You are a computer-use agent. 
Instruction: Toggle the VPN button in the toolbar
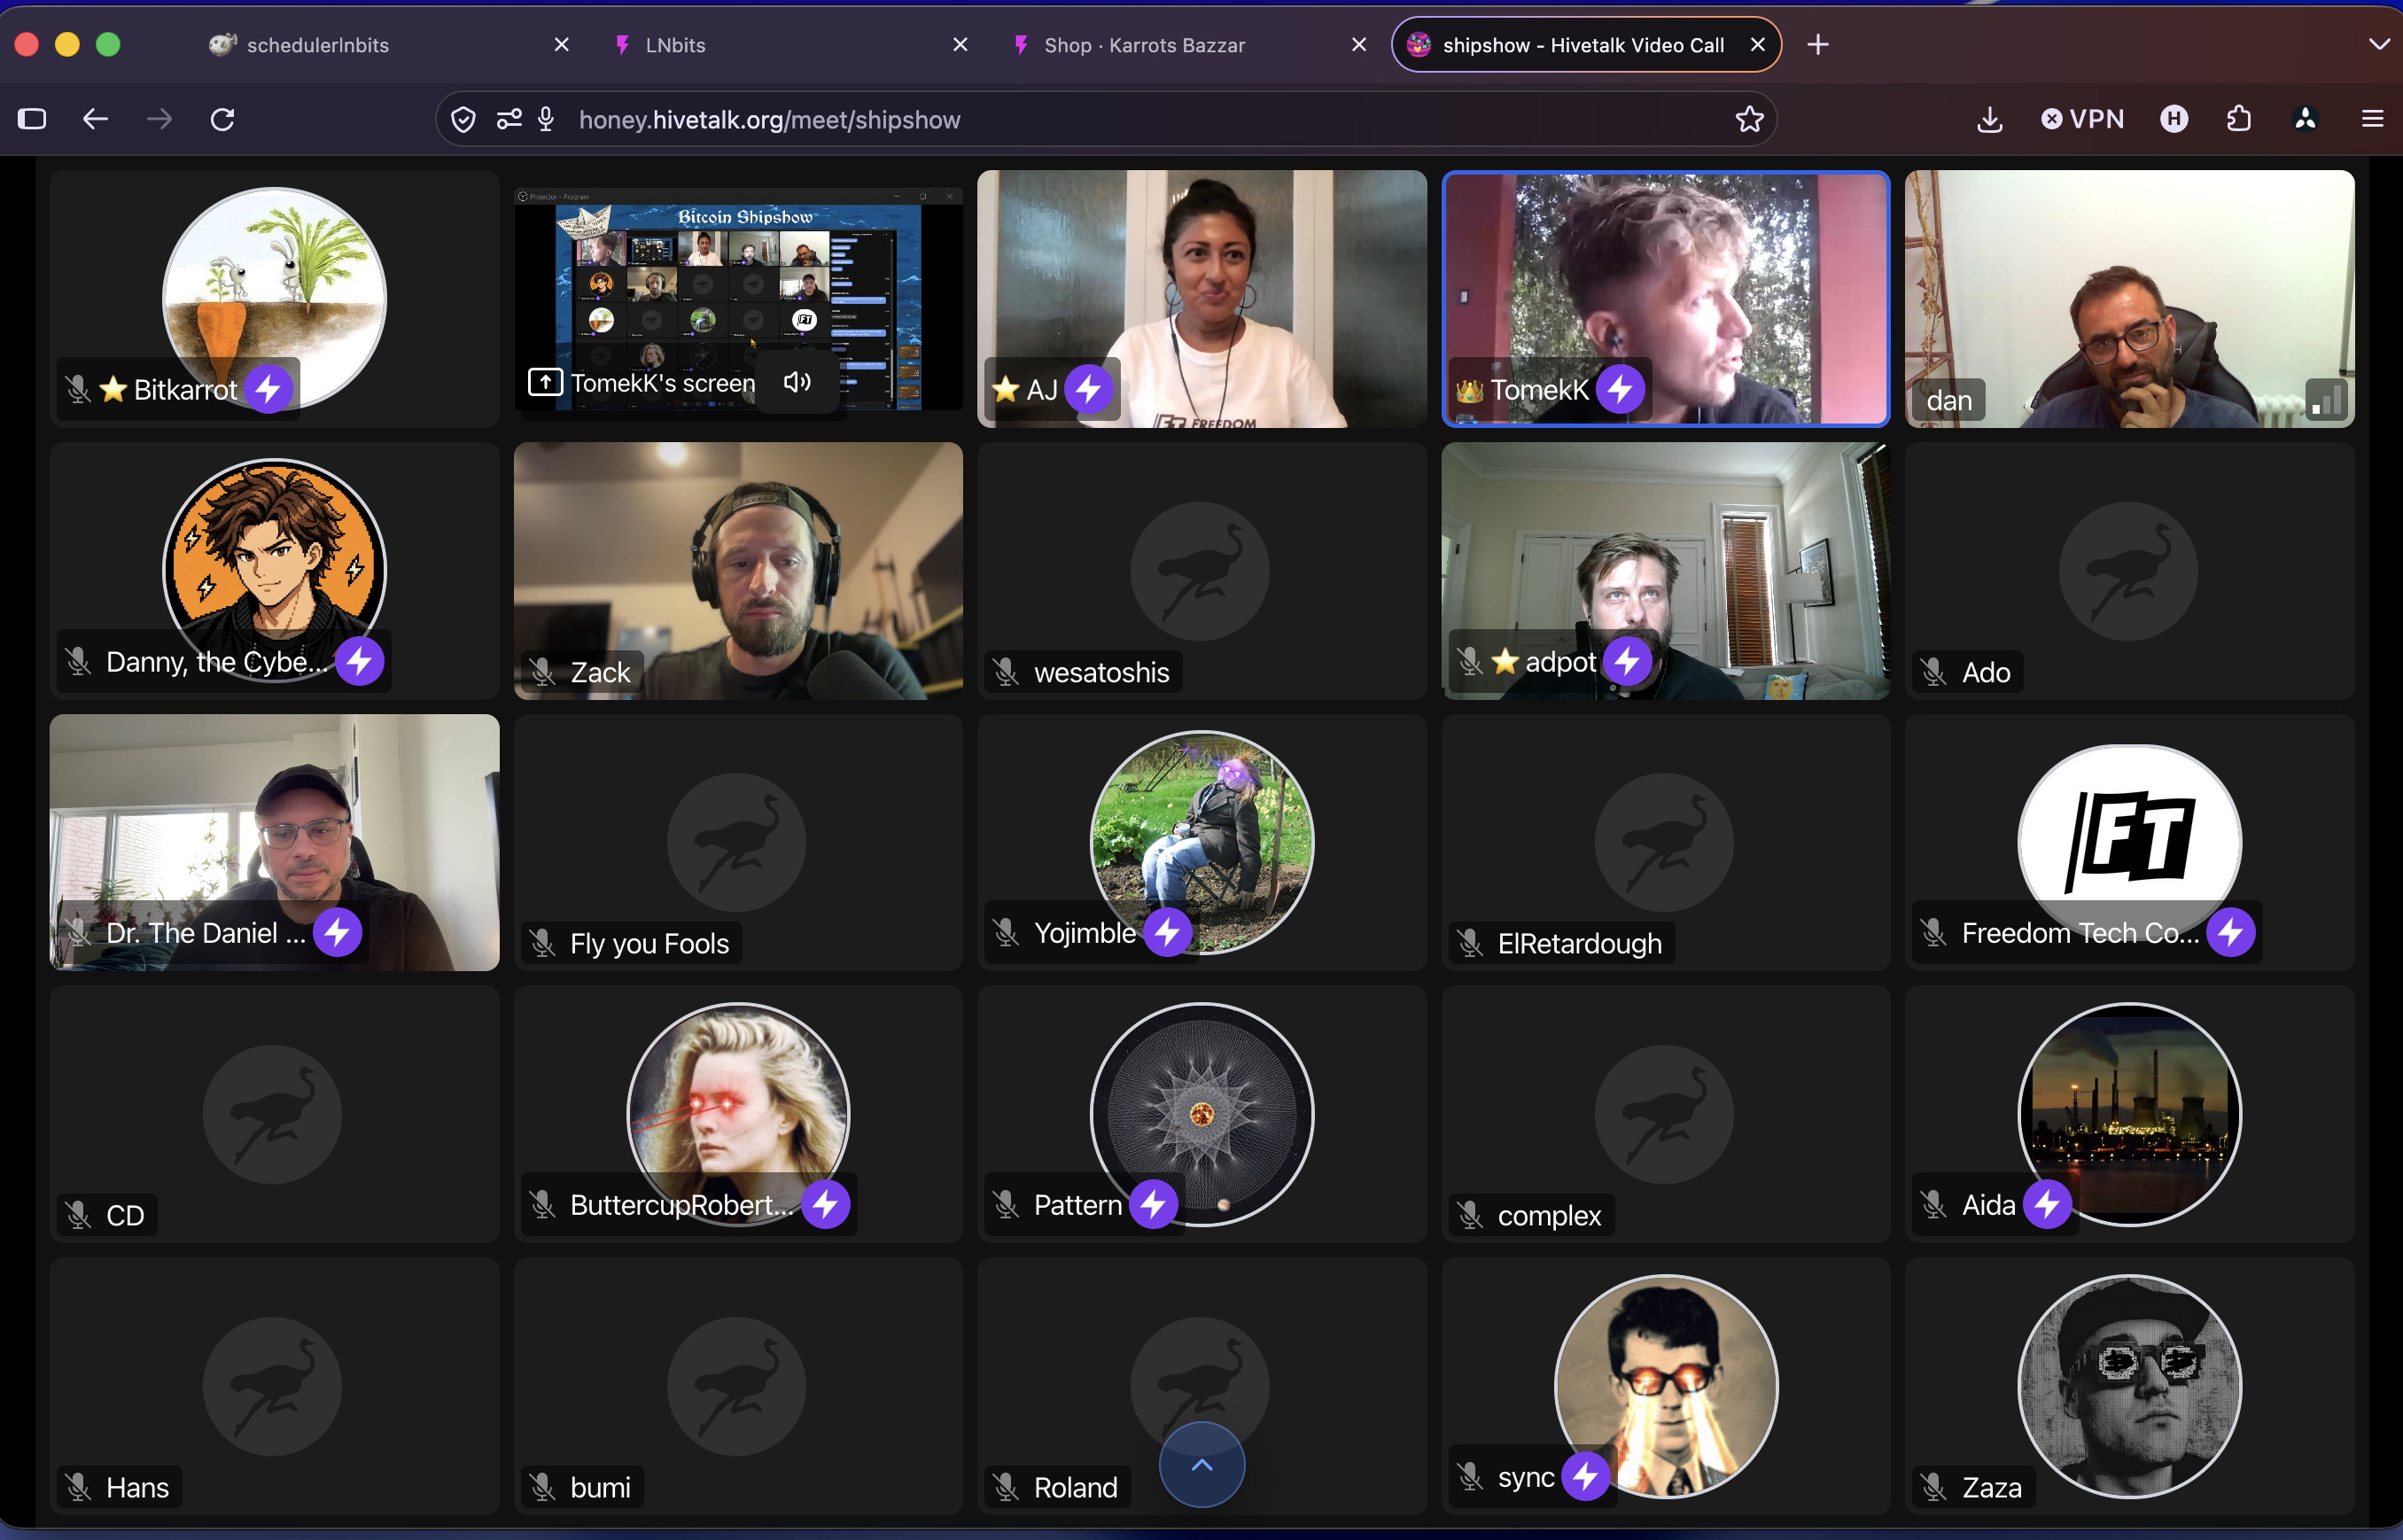pos(2082,119)
